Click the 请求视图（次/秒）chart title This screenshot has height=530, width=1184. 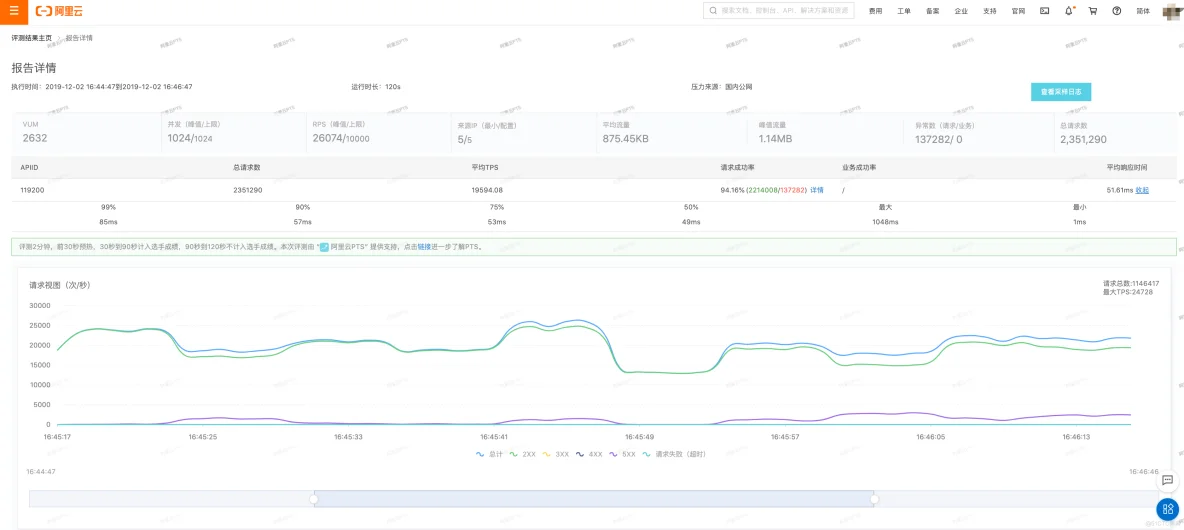pyautogui.click(x=60, y=285)
